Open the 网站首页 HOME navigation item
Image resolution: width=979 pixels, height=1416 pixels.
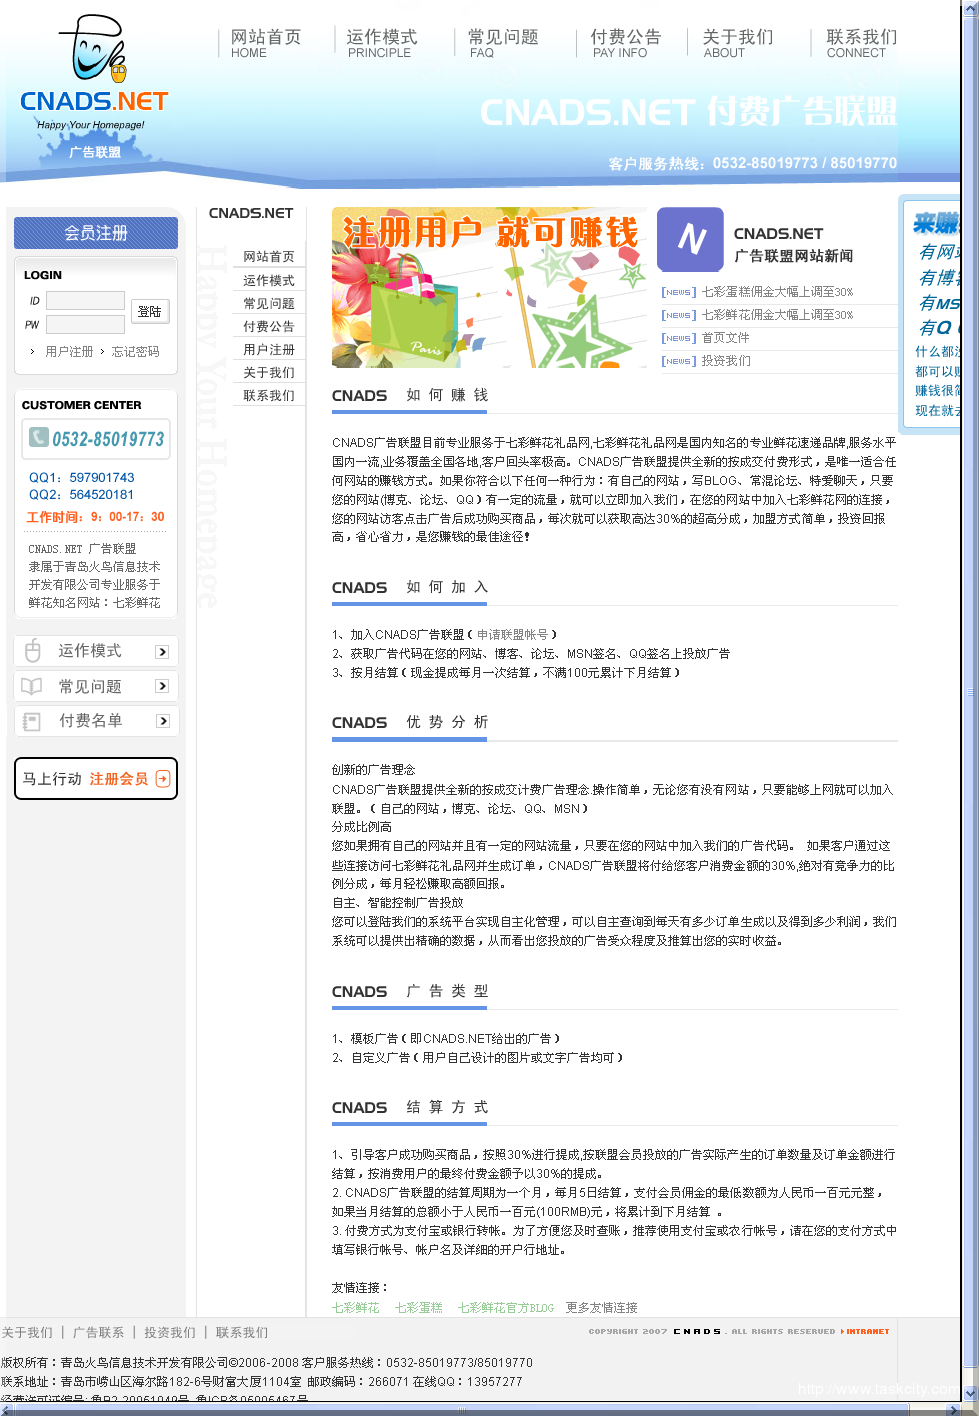(266, 42)
